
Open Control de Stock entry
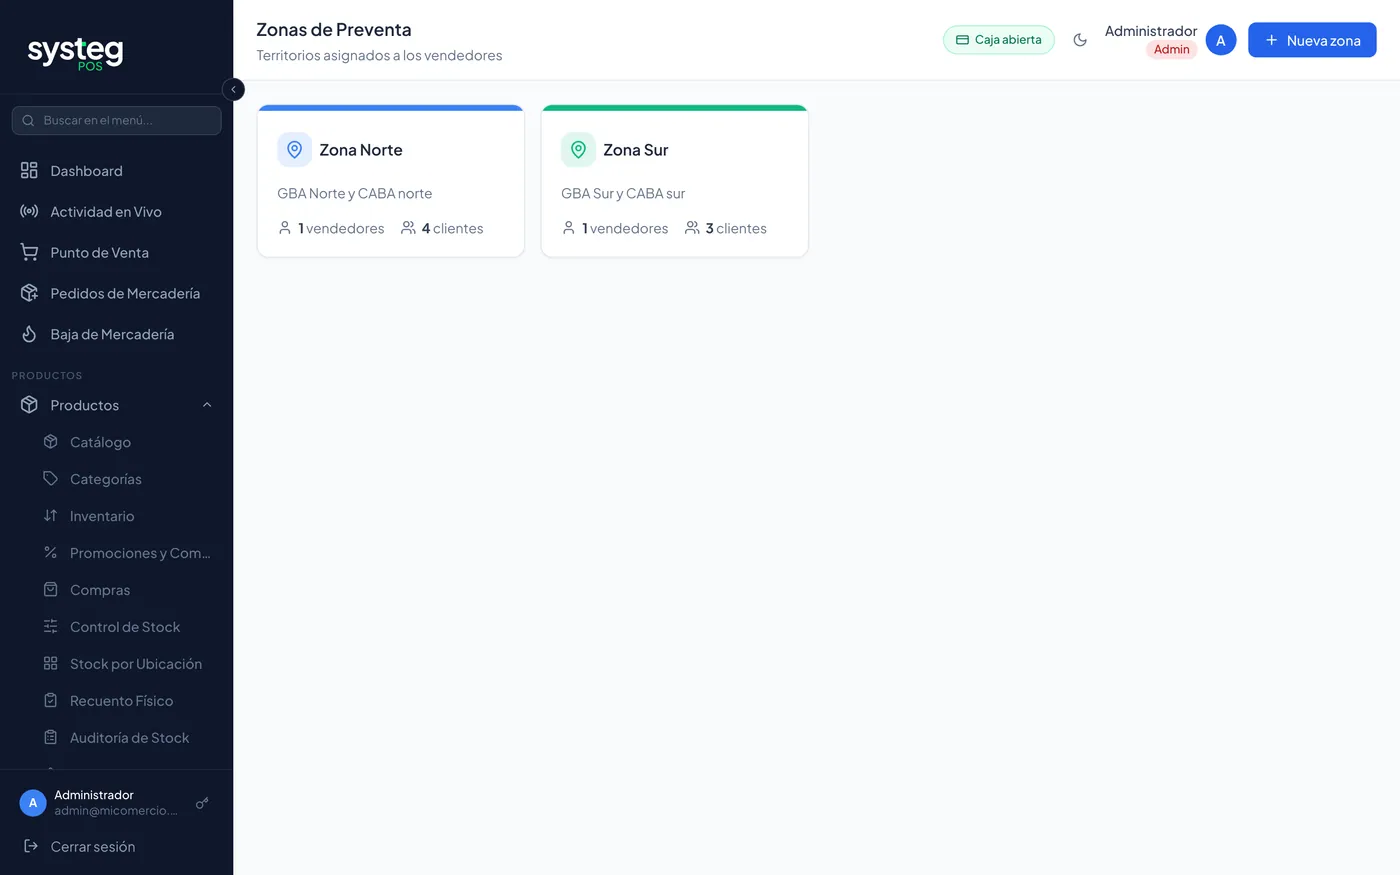point(126,627)
